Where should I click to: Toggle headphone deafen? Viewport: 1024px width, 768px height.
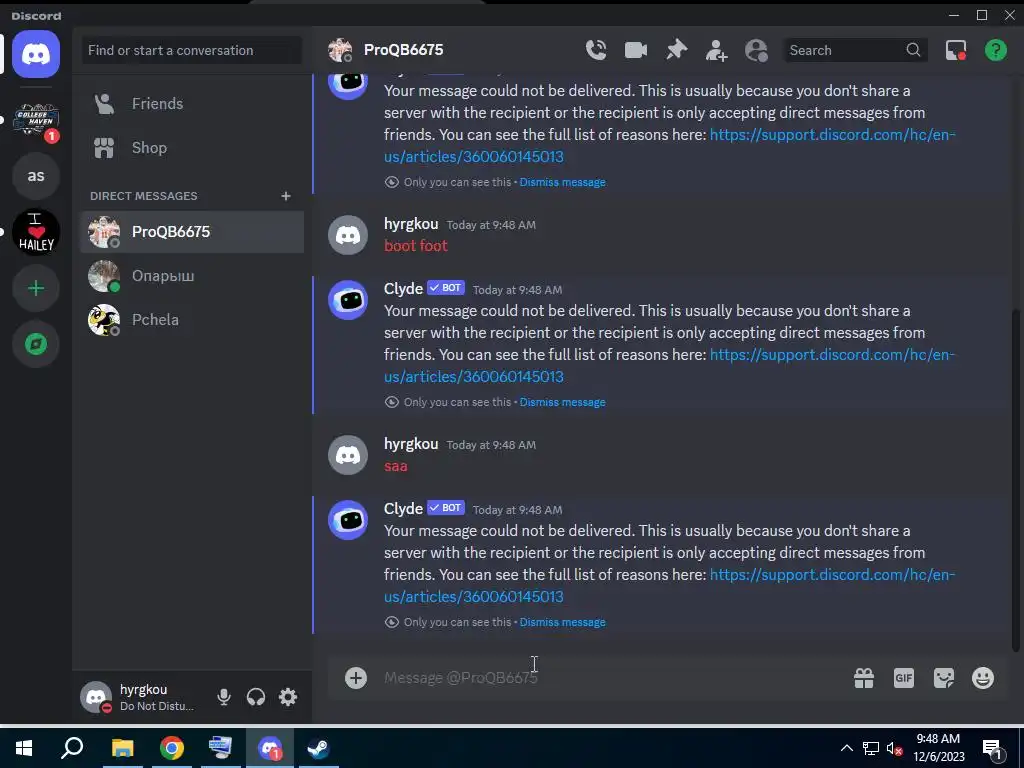click(x=256, y=697)
